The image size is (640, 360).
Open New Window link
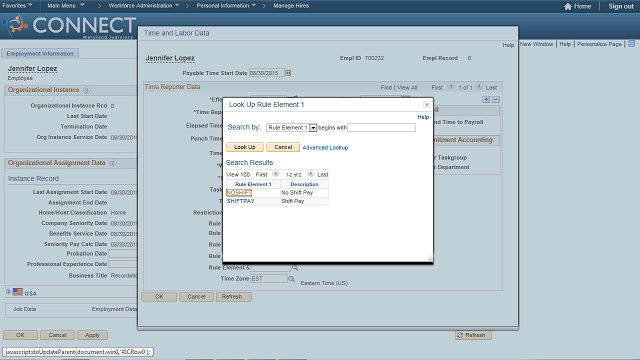(x=536, y=44)
